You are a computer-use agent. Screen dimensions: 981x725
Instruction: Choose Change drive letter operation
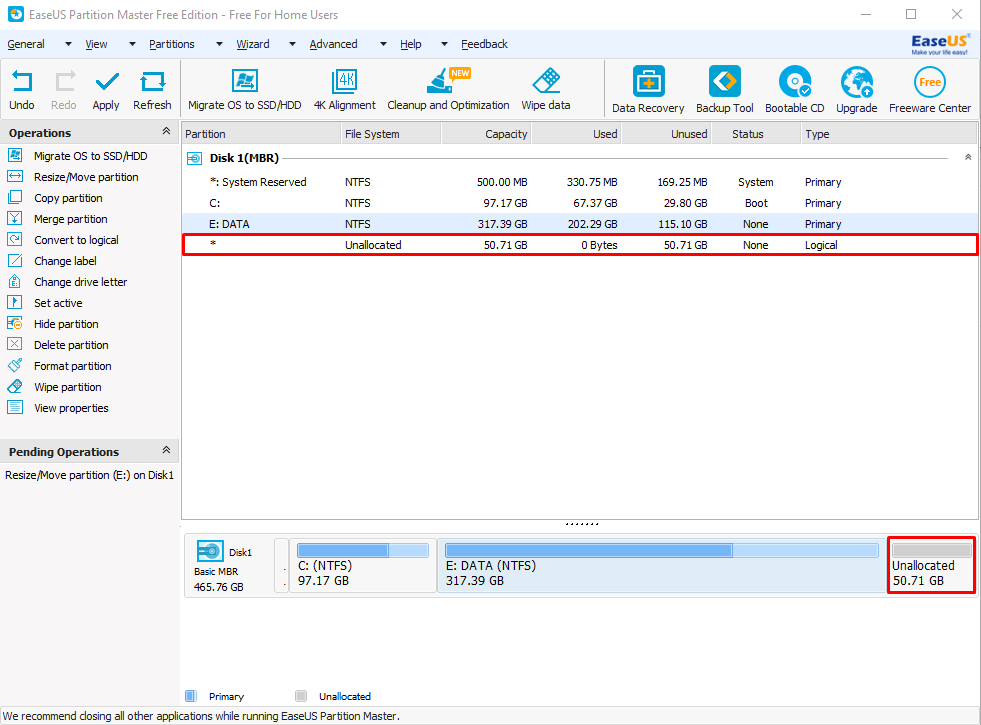80,282
